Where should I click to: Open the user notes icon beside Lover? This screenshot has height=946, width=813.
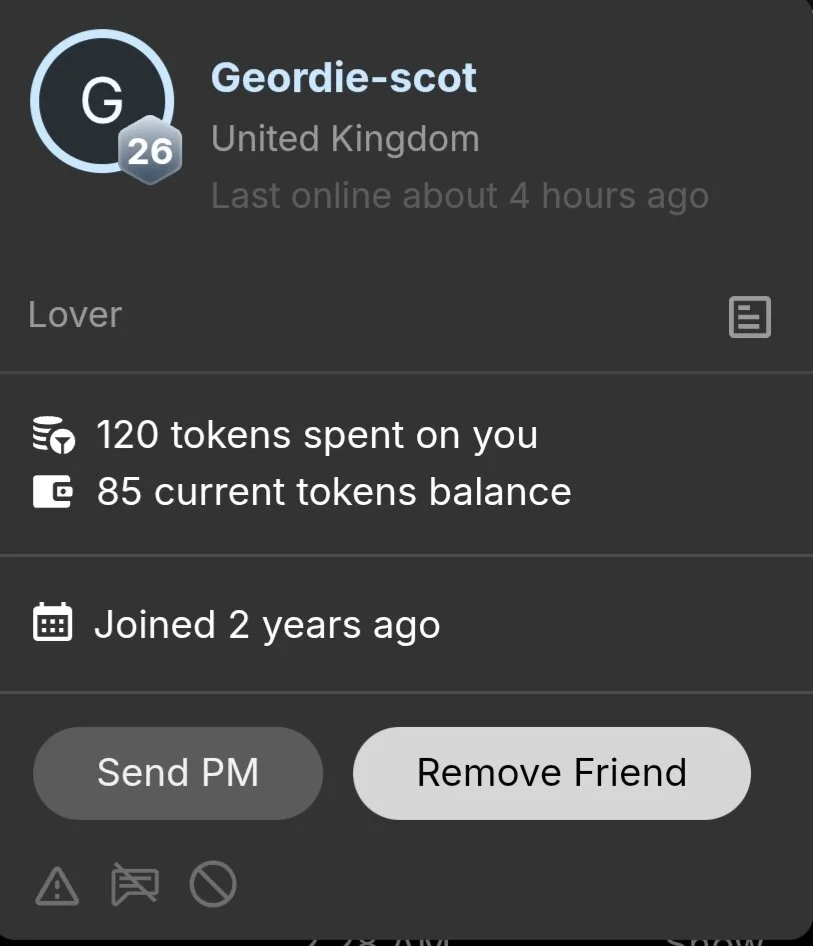(x=749, y=317)
